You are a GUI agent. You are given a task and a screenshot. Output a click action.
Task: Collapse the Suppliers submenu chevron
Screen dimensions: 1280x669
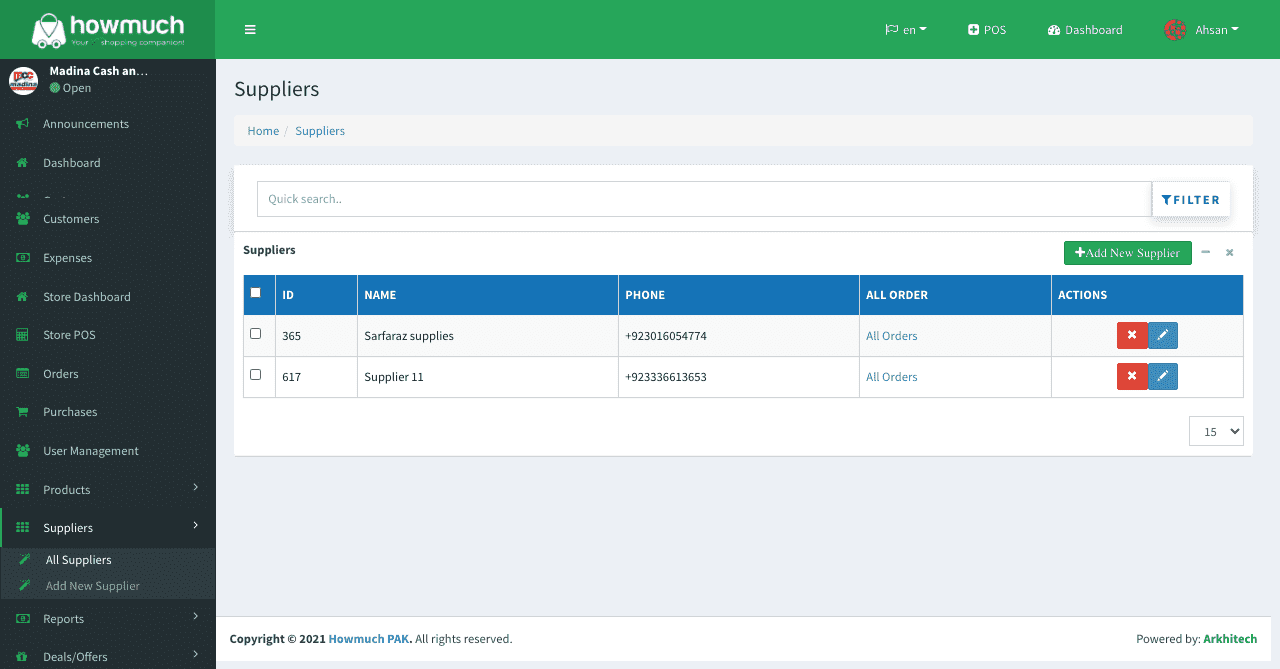(x=196, y=525)
